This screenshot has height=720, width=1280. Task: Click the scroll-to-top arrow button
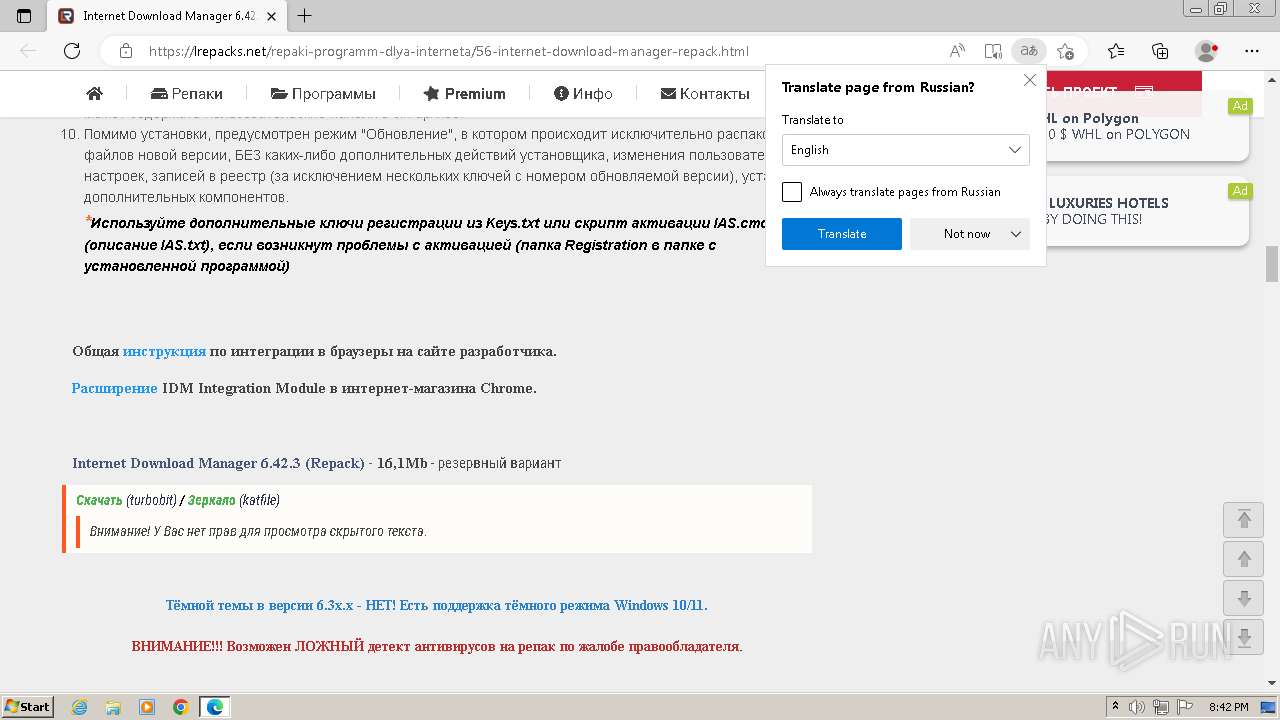(1244, 519)
